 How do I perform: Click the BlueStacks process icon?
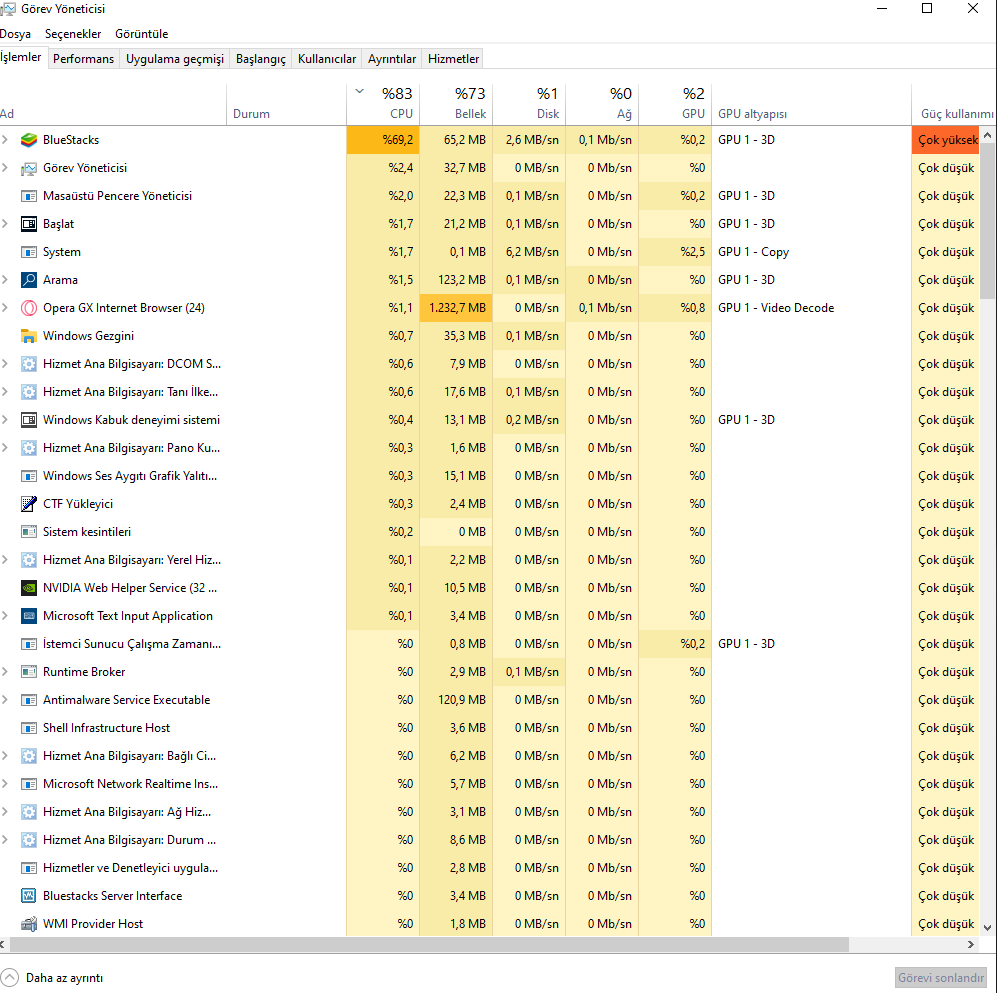[x=29, y=140]
